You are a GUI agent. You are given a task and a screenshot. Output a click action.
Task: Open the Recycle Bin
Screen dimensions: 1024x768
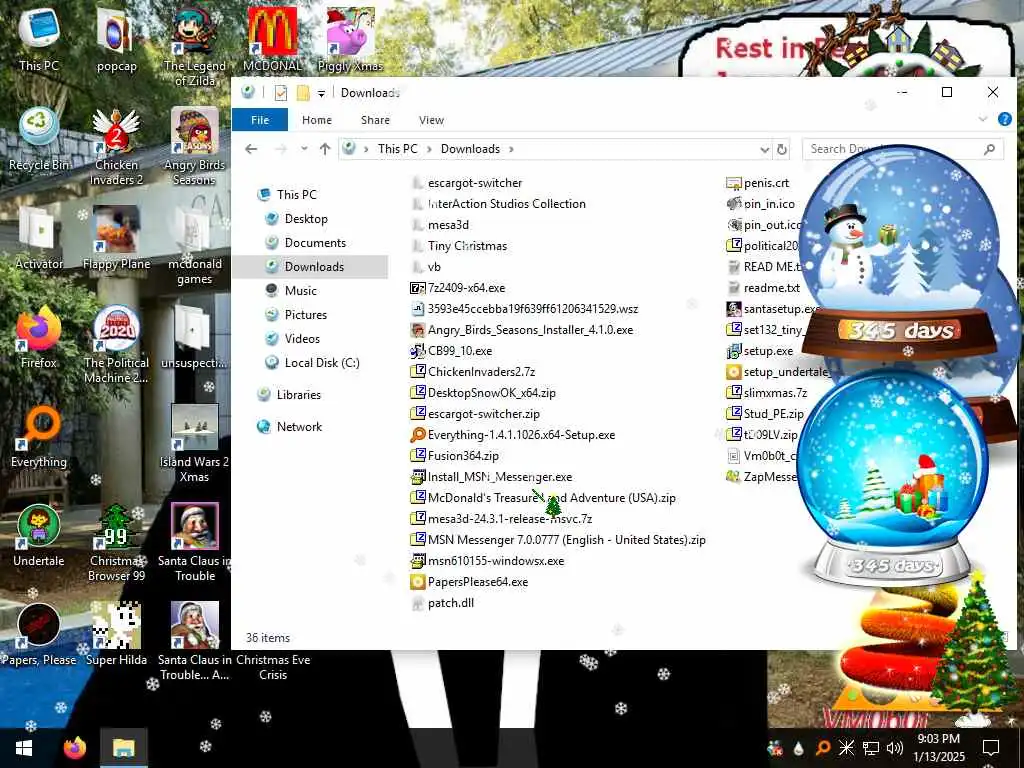pyautogui.click(x=39, y=139)
